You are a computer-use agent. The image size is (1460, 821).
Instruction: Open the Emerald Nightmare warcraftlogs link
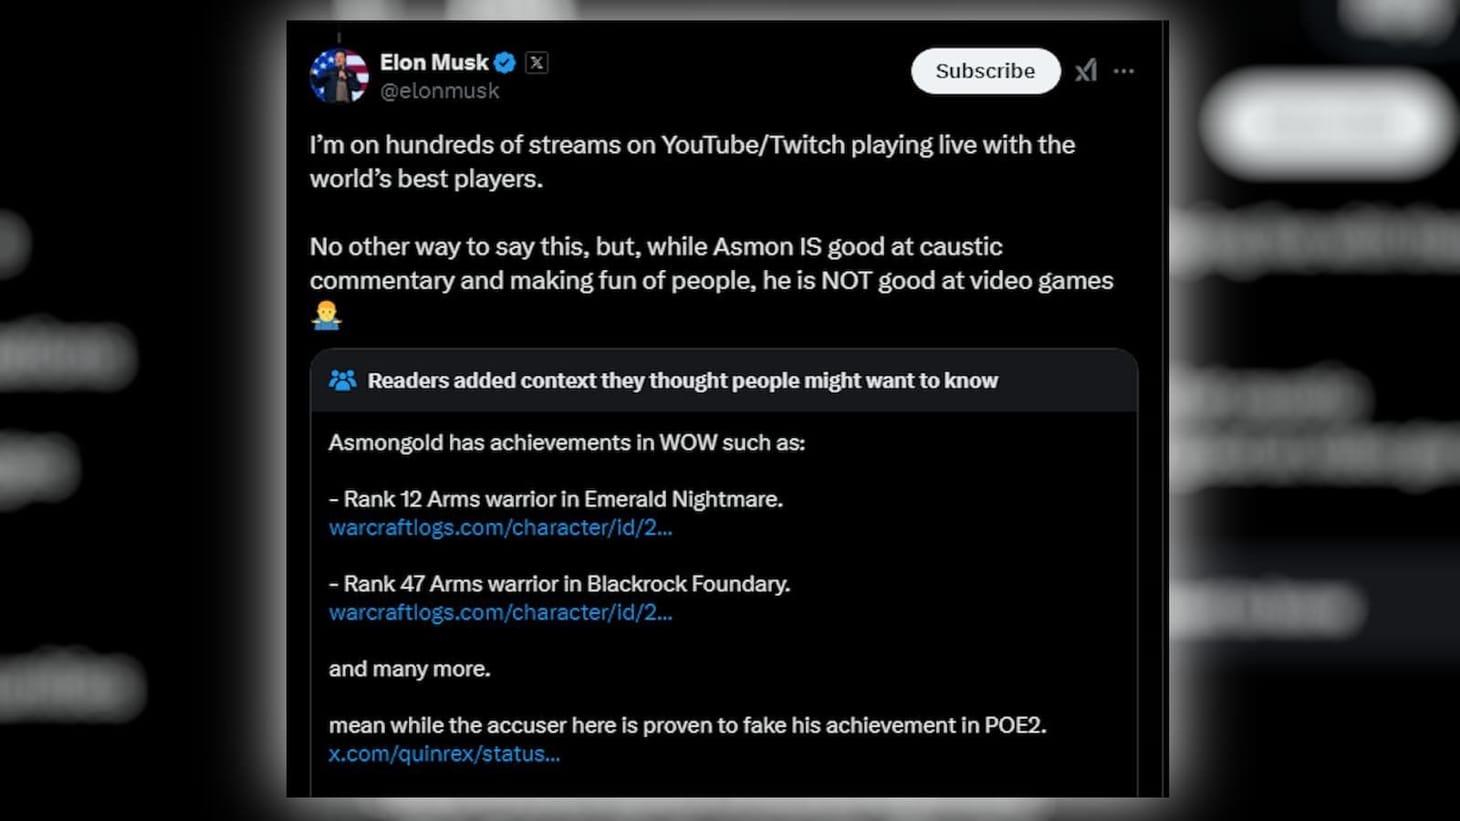(500, 528)
